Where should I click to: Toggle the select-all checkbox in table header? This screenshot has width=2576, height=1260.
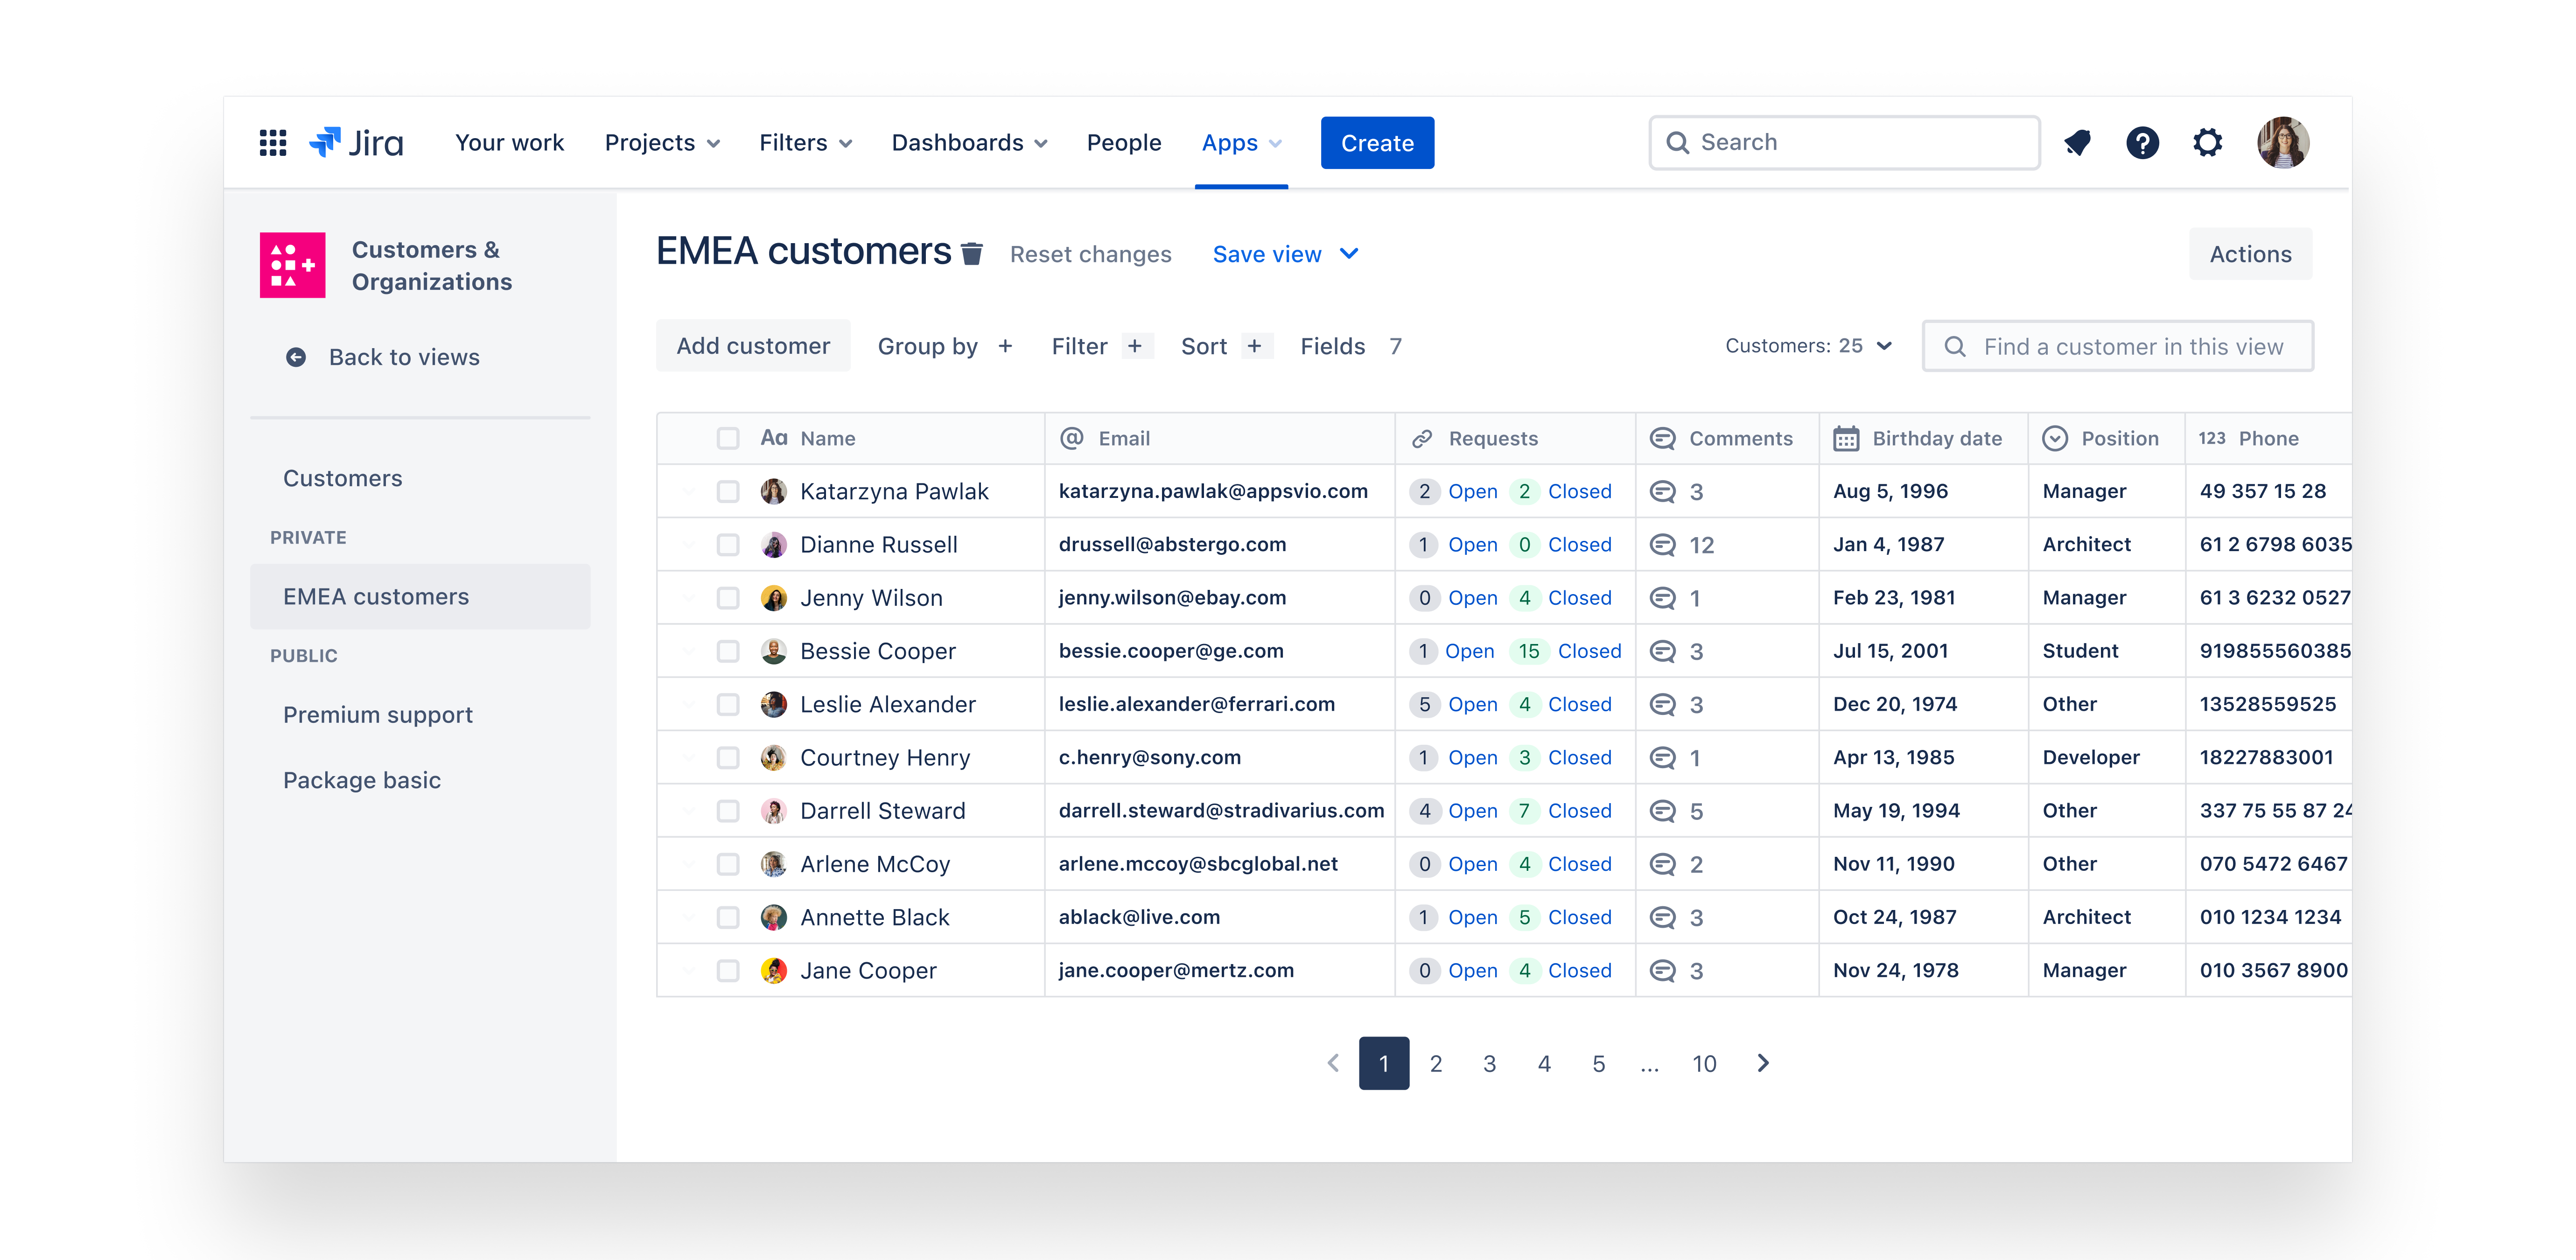click(728, 438)
